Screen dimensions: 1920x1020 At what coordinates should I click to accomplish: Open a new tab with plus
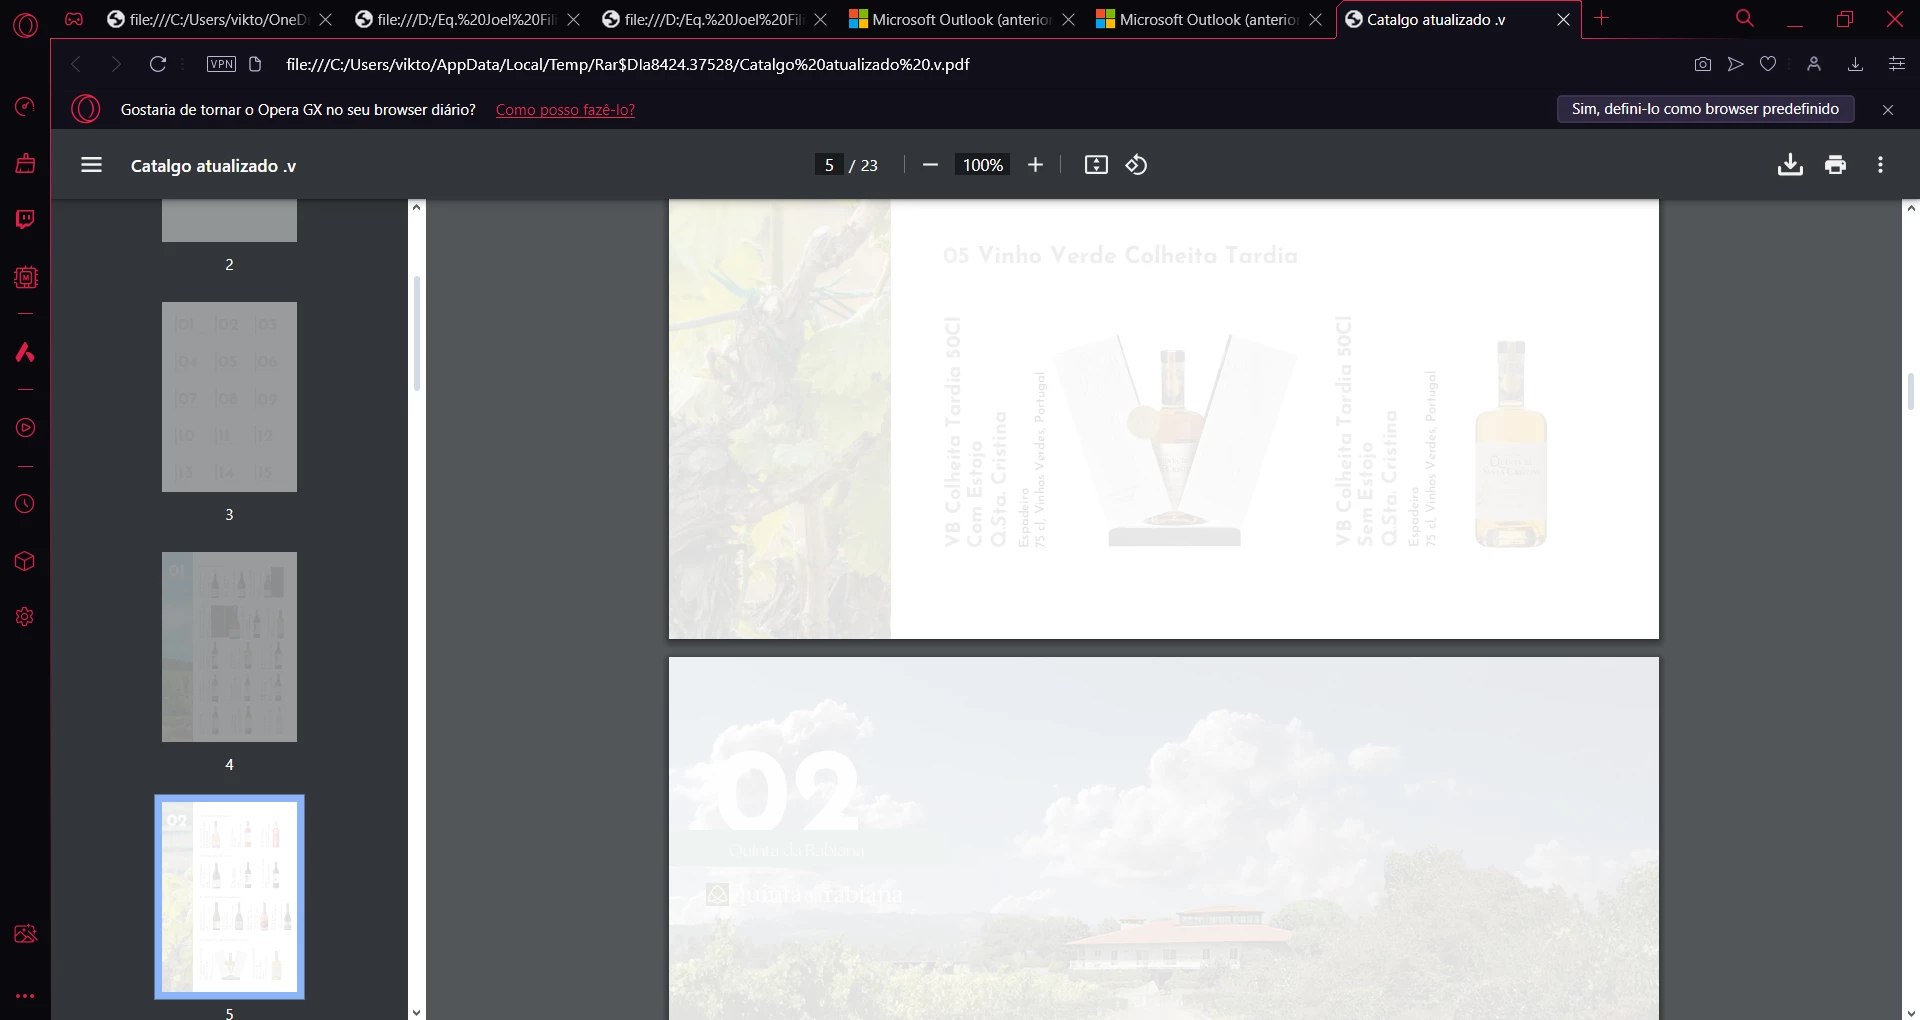pyautogui.click(x=1602, y=18)
